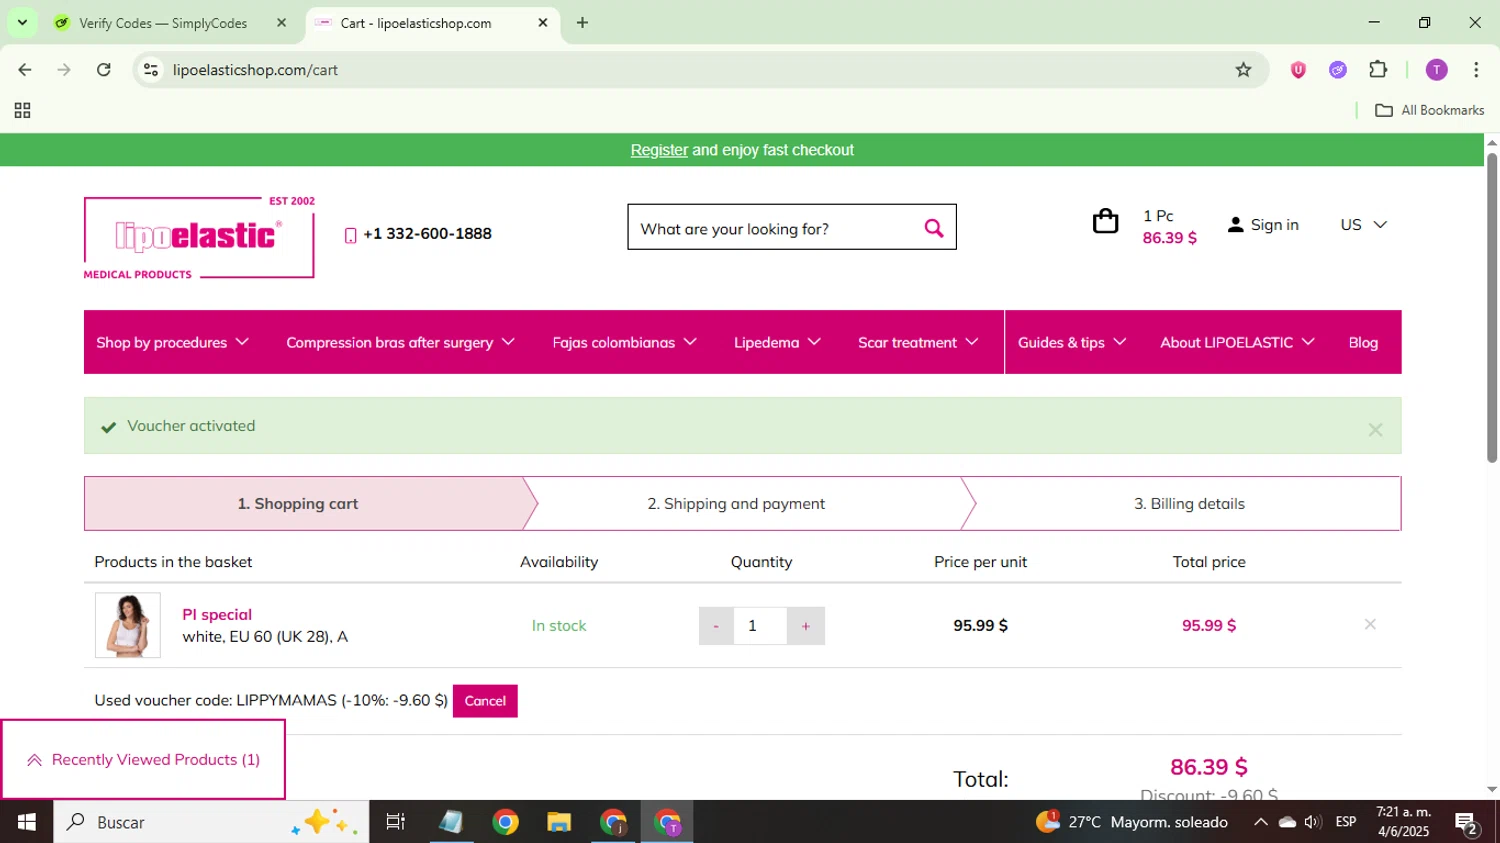
Task: Open the PI special product link
Action: 217,614
